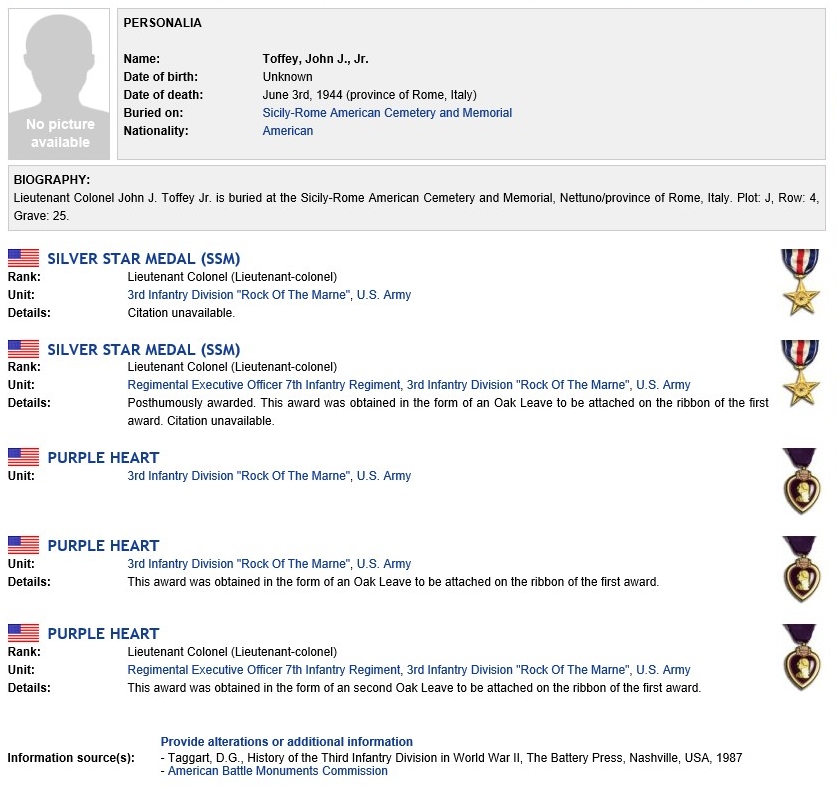Screen dimensions: 837x791
Task: Click the 'No picture available' placeholder
Action: tap(59, 84)
